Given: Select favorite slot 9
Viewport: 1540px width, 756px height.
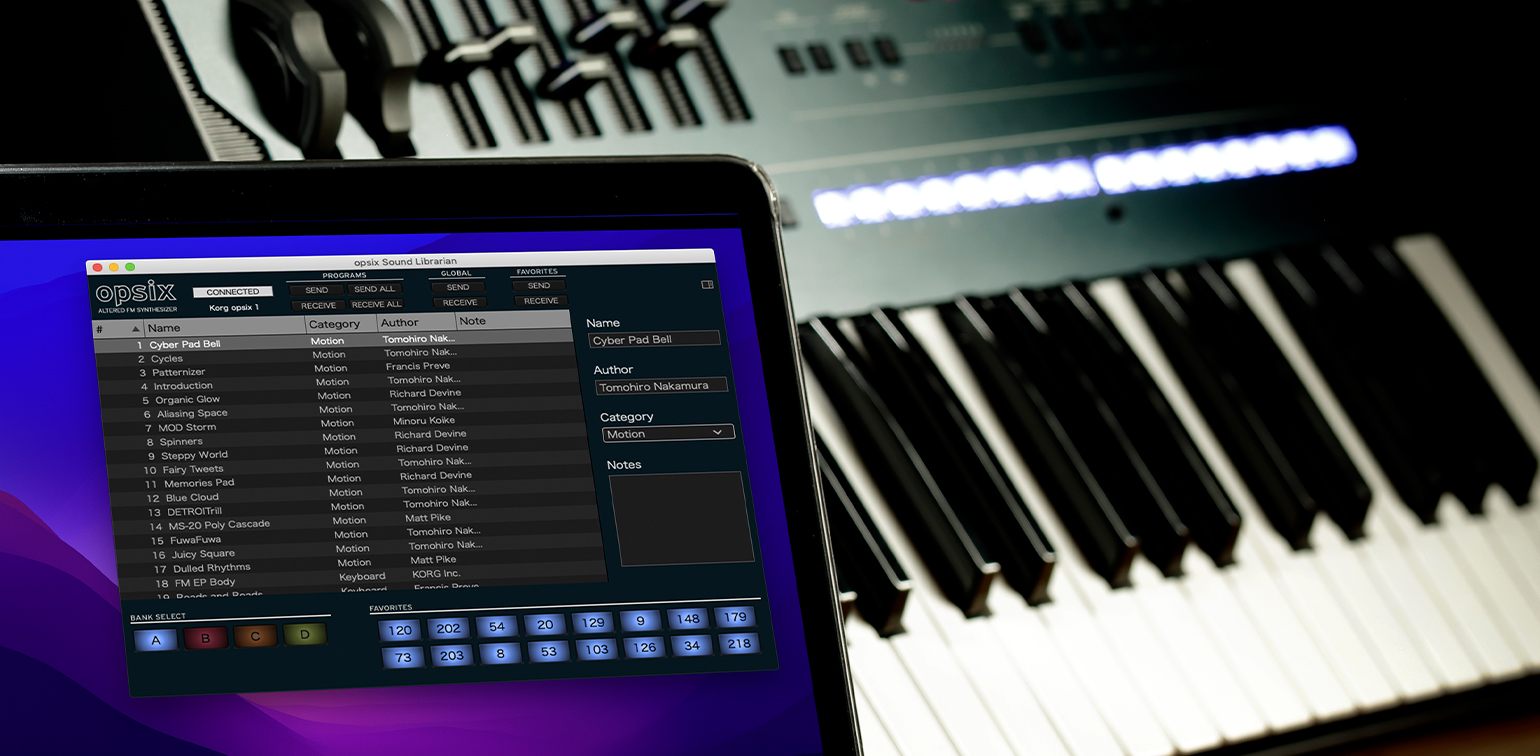Looking at the screenshot, I should (640, 620).
